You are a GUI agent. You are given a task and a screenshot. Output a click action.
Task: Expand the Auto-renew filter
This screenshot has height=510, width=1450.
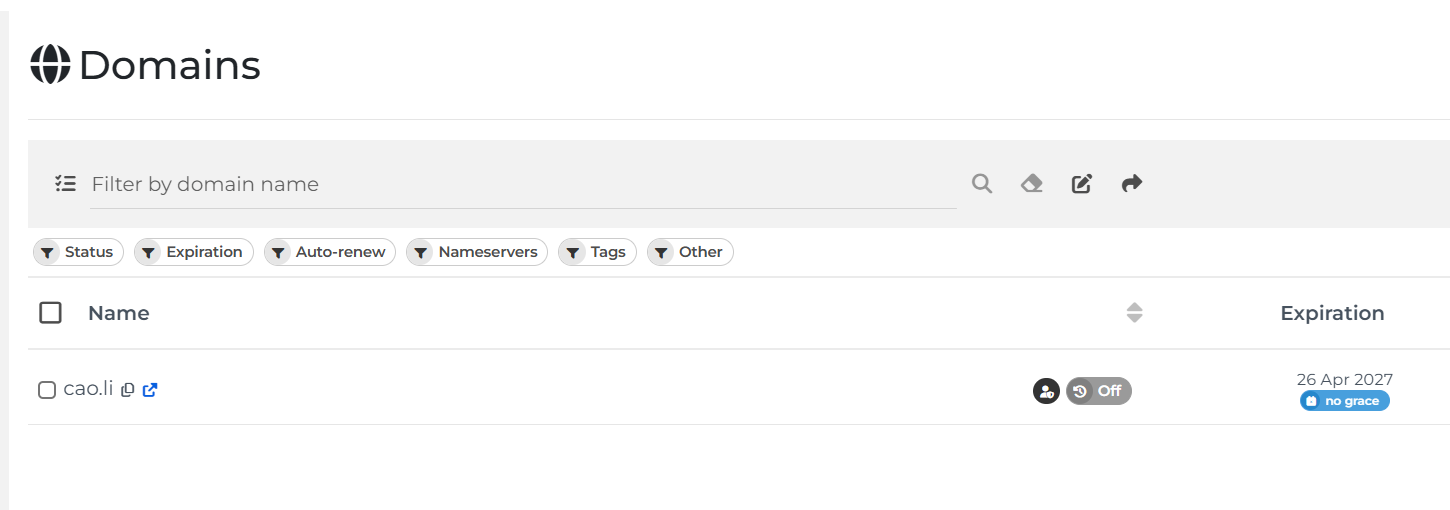pos(330,252)
